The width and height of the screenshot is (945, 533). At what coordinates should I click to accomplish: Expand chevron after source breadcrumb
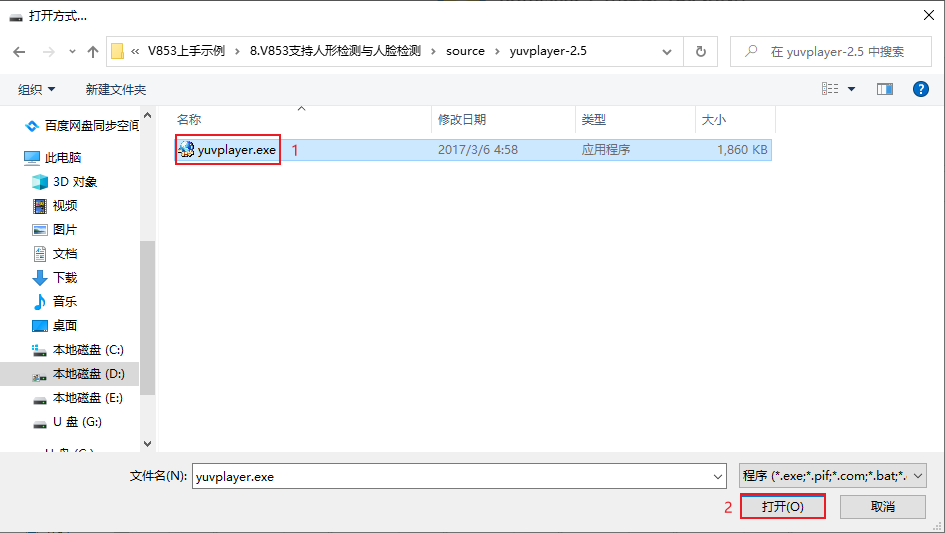coord(497,51)
